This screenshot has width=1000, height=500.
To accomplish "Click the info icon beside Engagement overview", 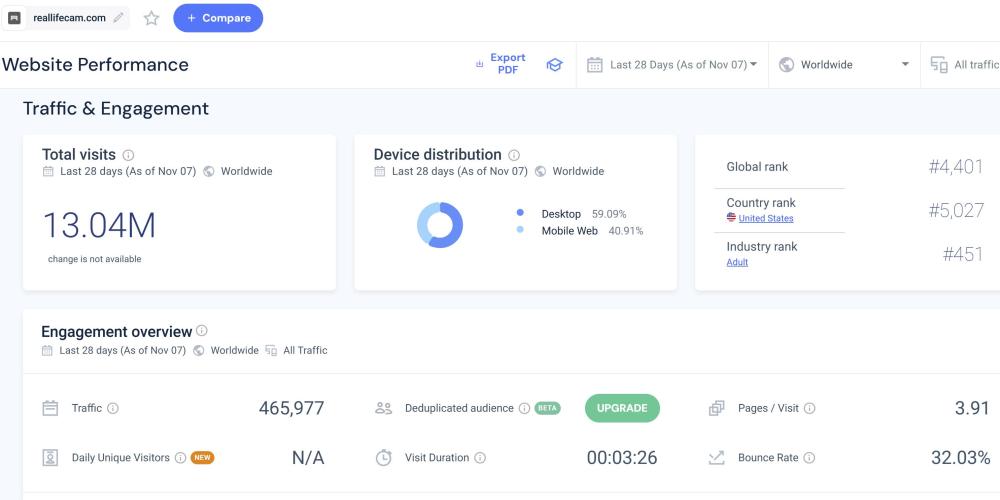I will point(202,331).
